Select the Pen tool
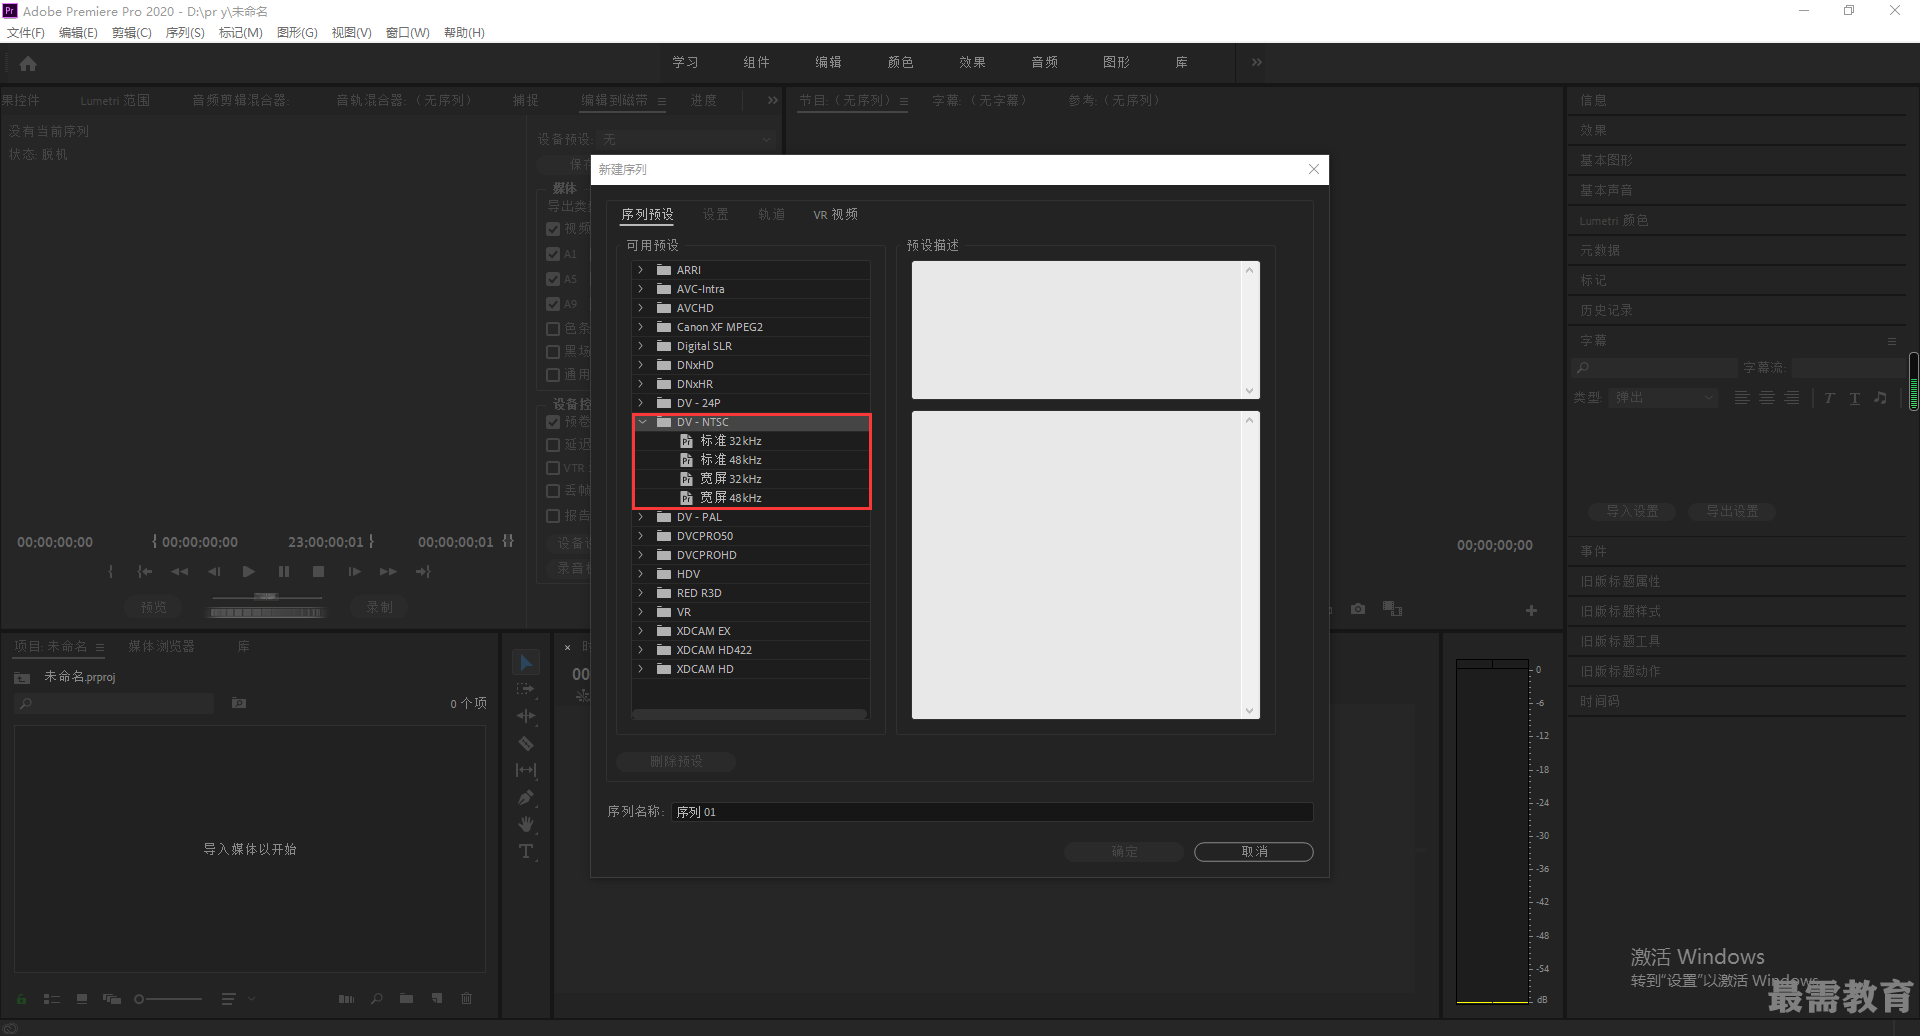 click(x=526, y=797)
